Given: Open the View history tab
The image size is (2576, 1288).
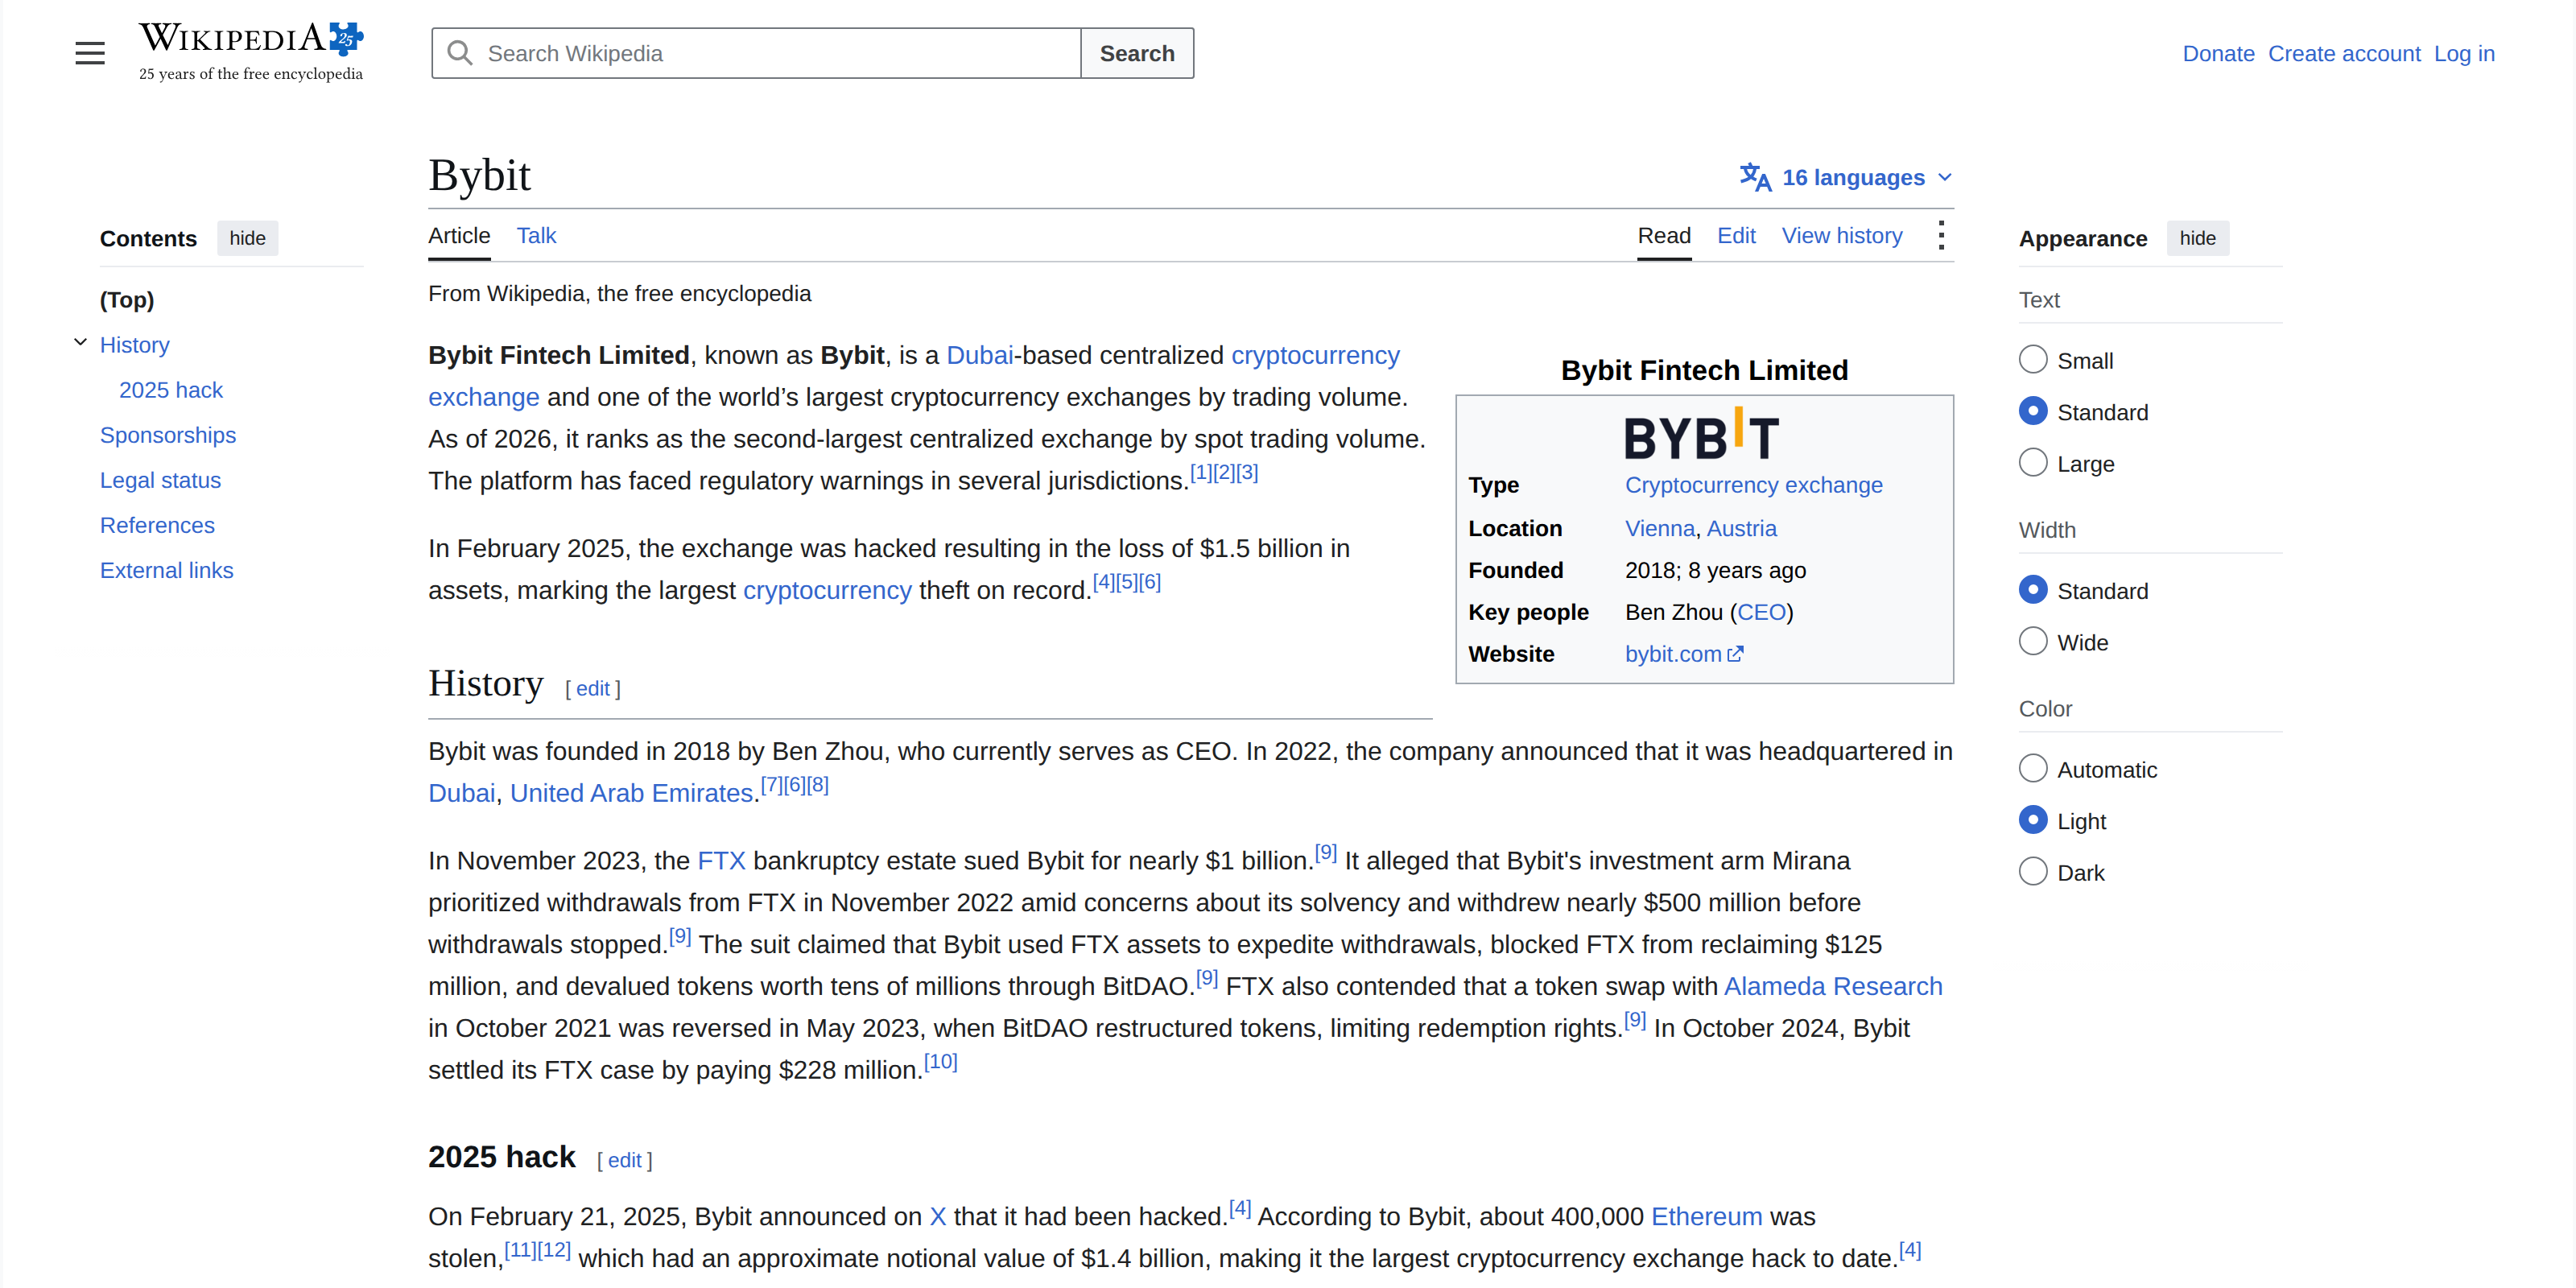Looking at the screenshot, I should click(x=1842, y=236).
